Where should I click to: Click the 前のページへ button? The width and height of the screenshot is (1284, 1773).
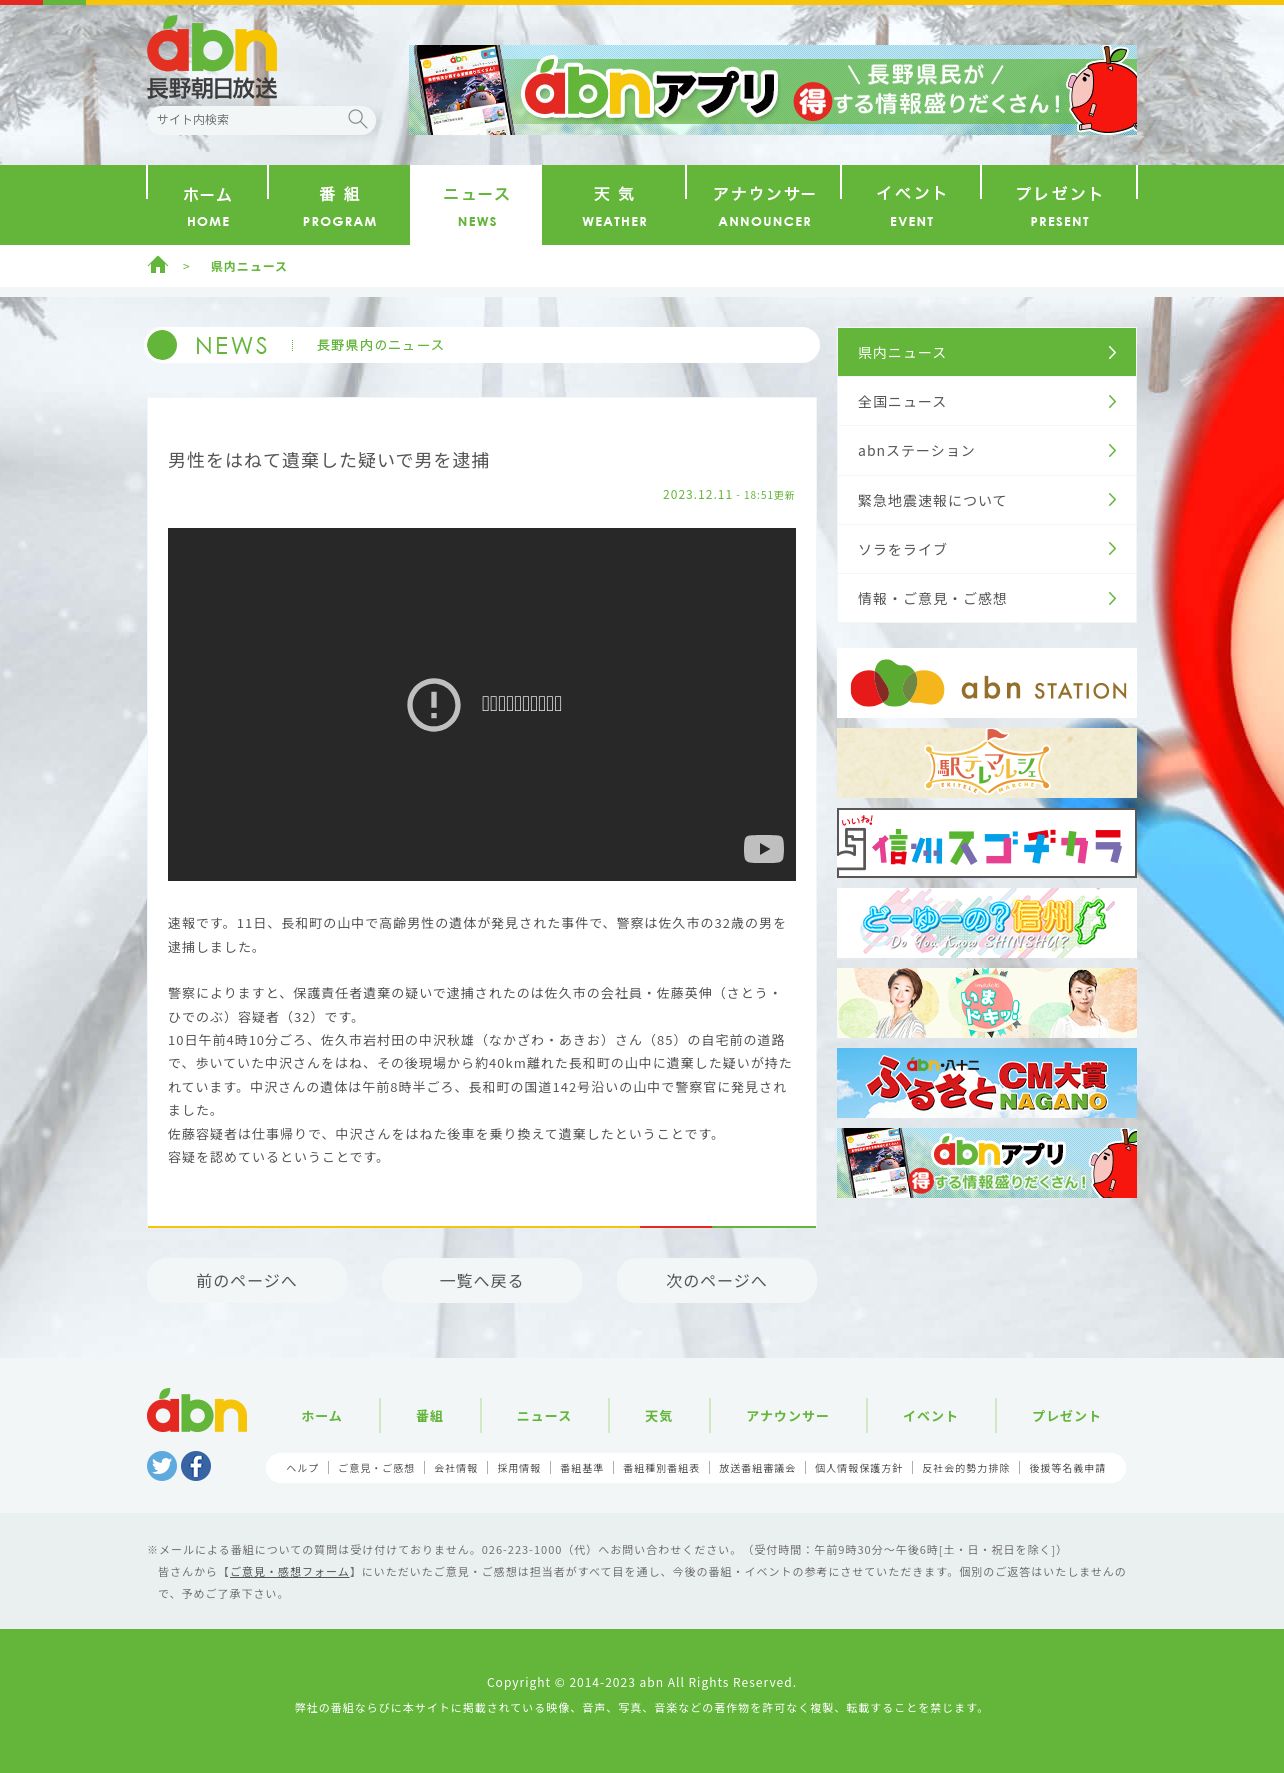point(247,1280)
